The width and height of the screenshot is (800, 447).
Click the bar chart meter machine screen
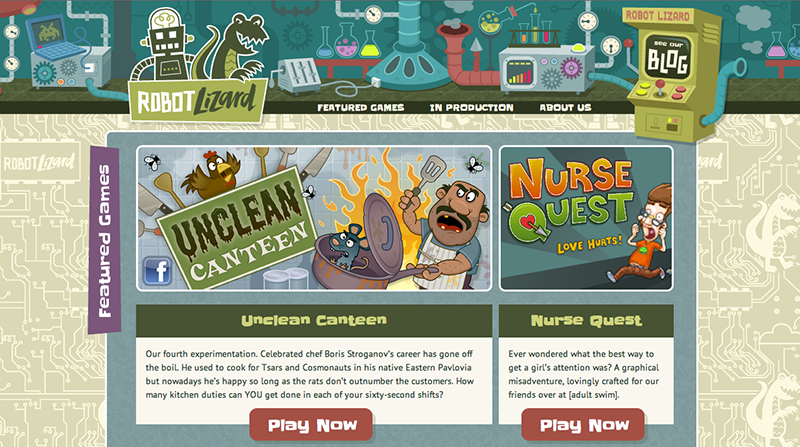pos(519,72)
